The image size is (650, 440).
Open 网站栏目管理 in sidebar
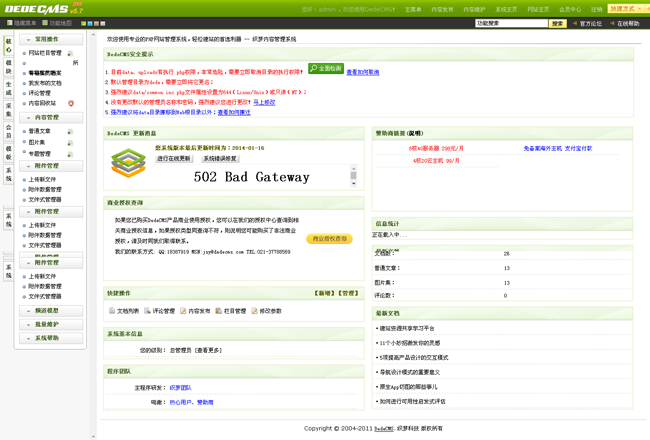pyautogui.click(x=45, y=53)
